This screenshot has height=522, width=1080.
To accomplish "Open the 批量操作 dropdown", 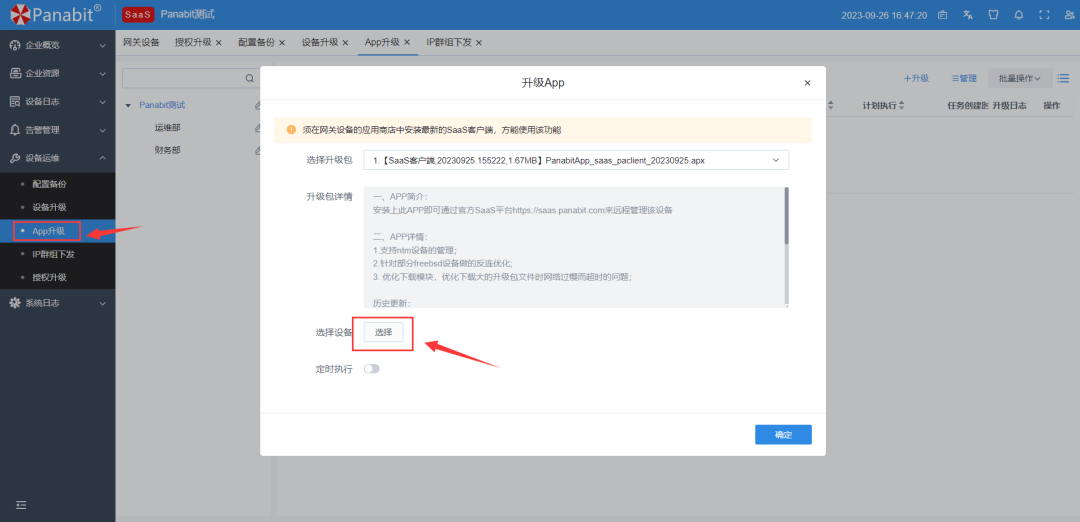I will point(1019,79).
